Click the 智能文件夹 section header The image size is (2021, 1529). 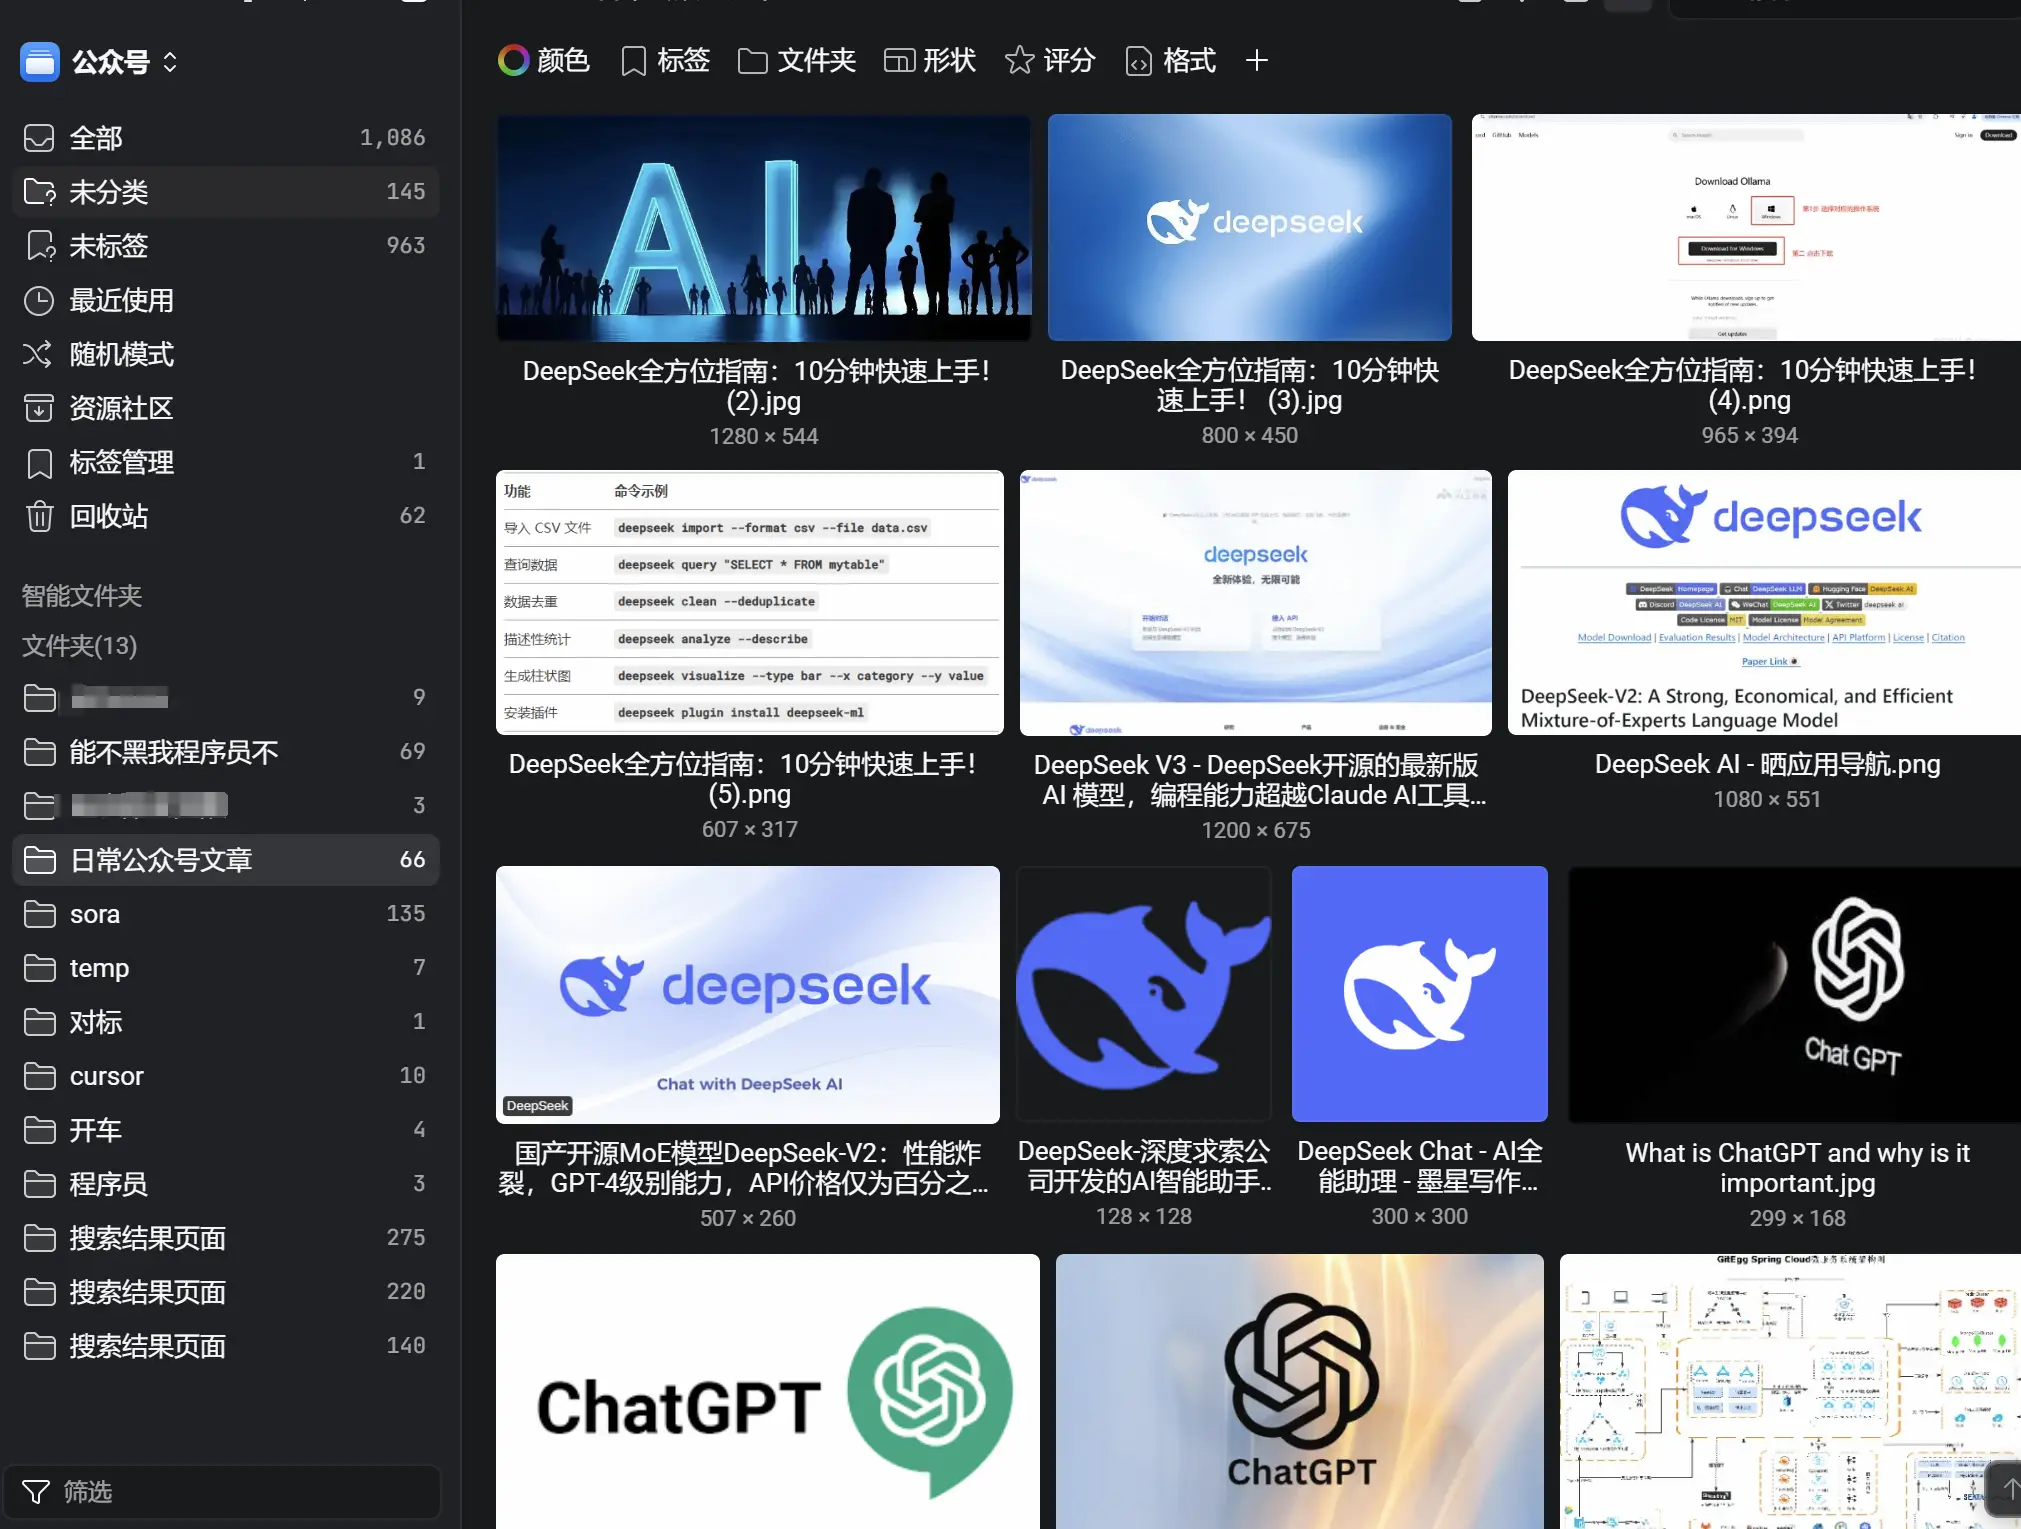[x=82, y=596]
